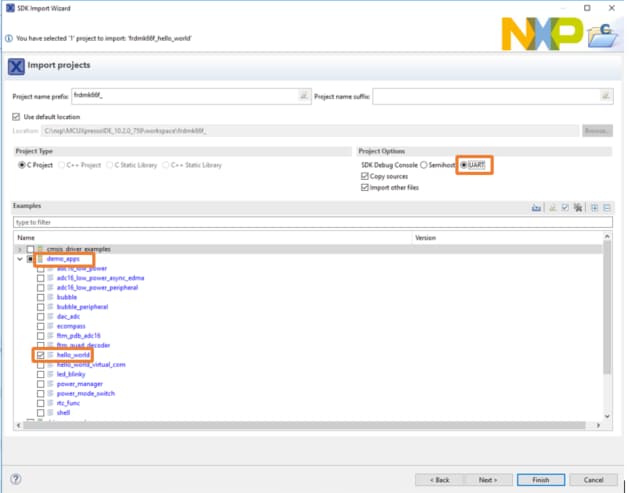Screen dimensions: 629x493
Task: Click the Name column header
Action: [26, 238]
